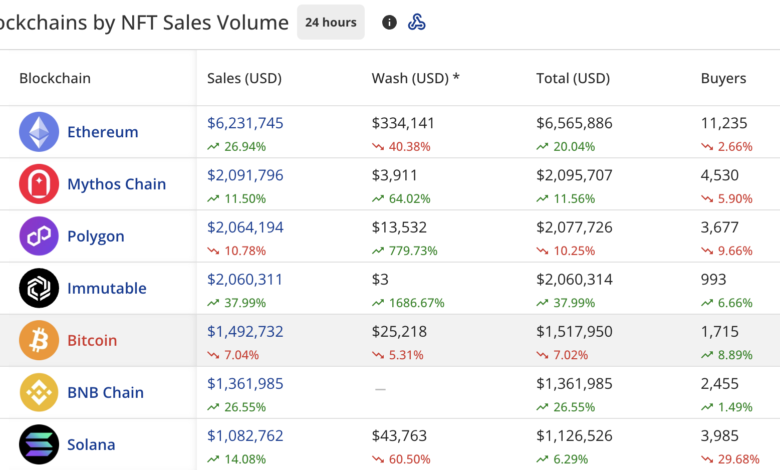Sort by the Buyers column header
Image resolution: width=780 pixels, height=470 pixels.
pos(723,78)
